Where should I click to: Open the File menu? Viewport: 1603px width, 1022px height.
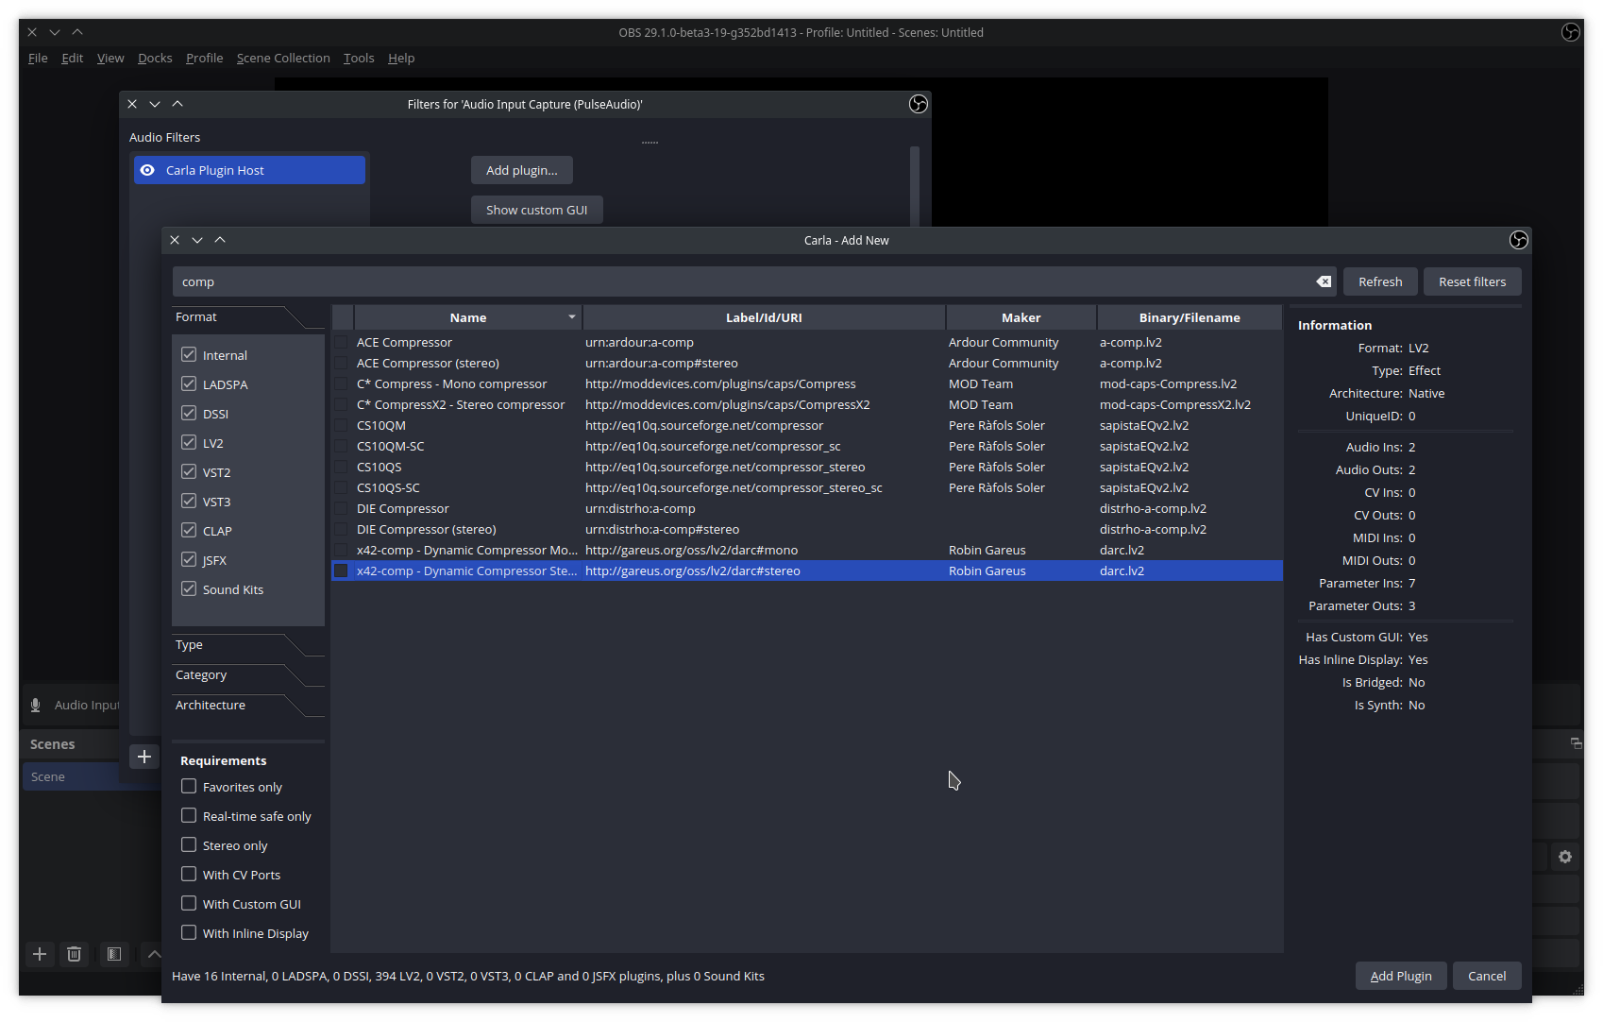point(38,58)
